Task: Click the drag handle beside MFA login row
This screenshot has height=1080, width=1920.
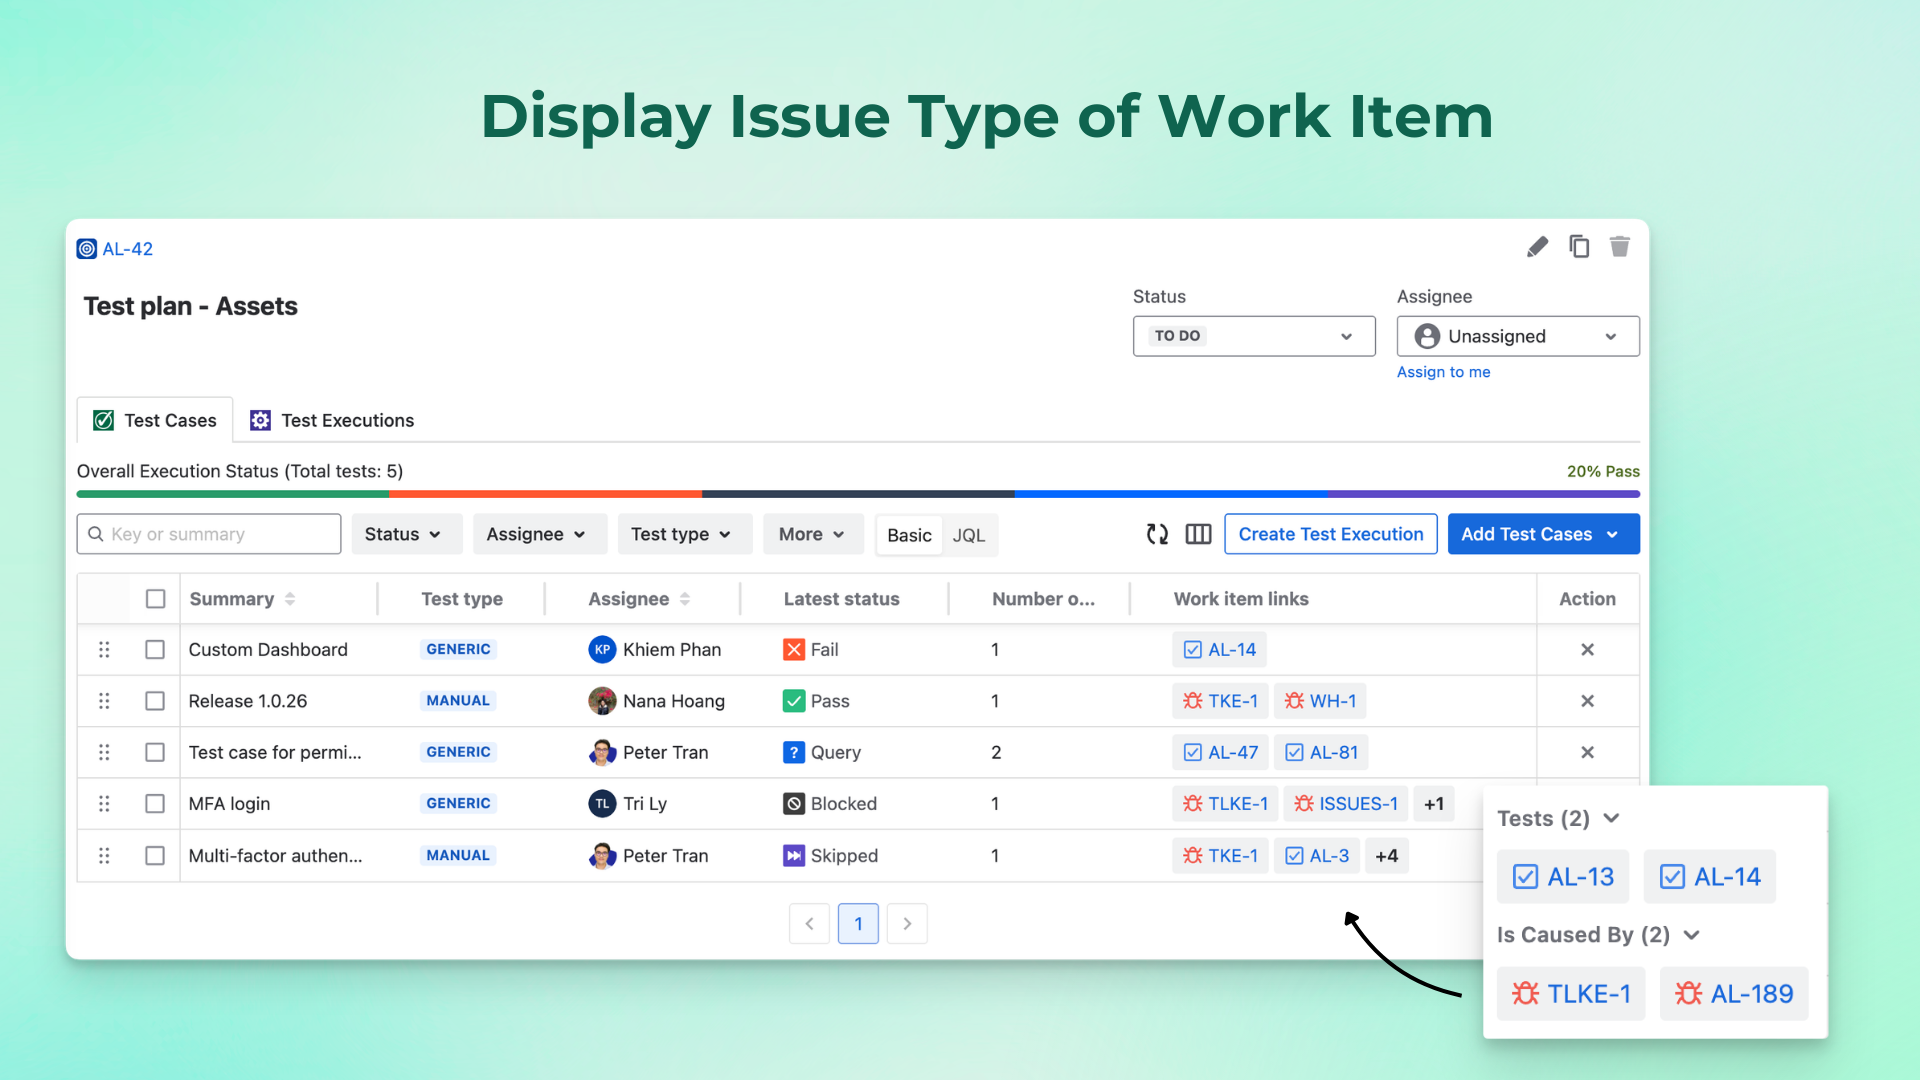Action: (x=104, y=803)
